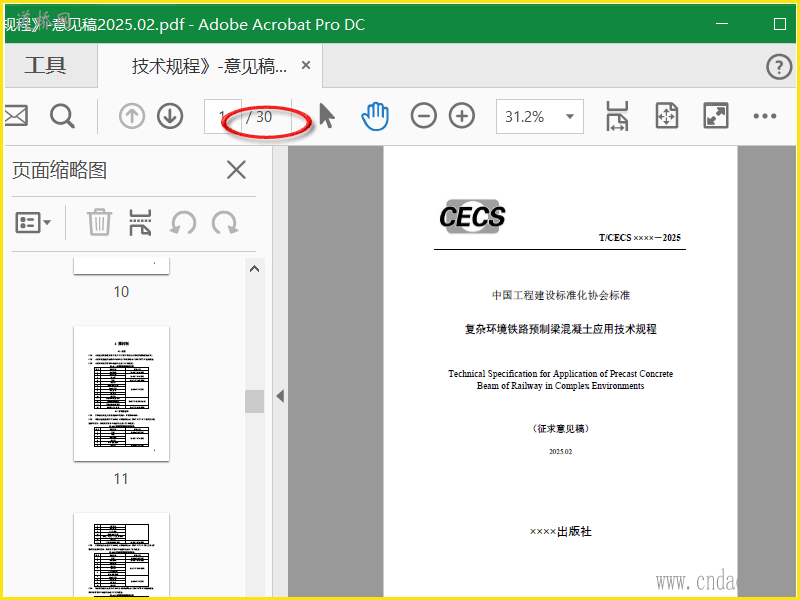Click the CECS logo on page
Viewport: 800px width, 600px height.
click(472, 216)
